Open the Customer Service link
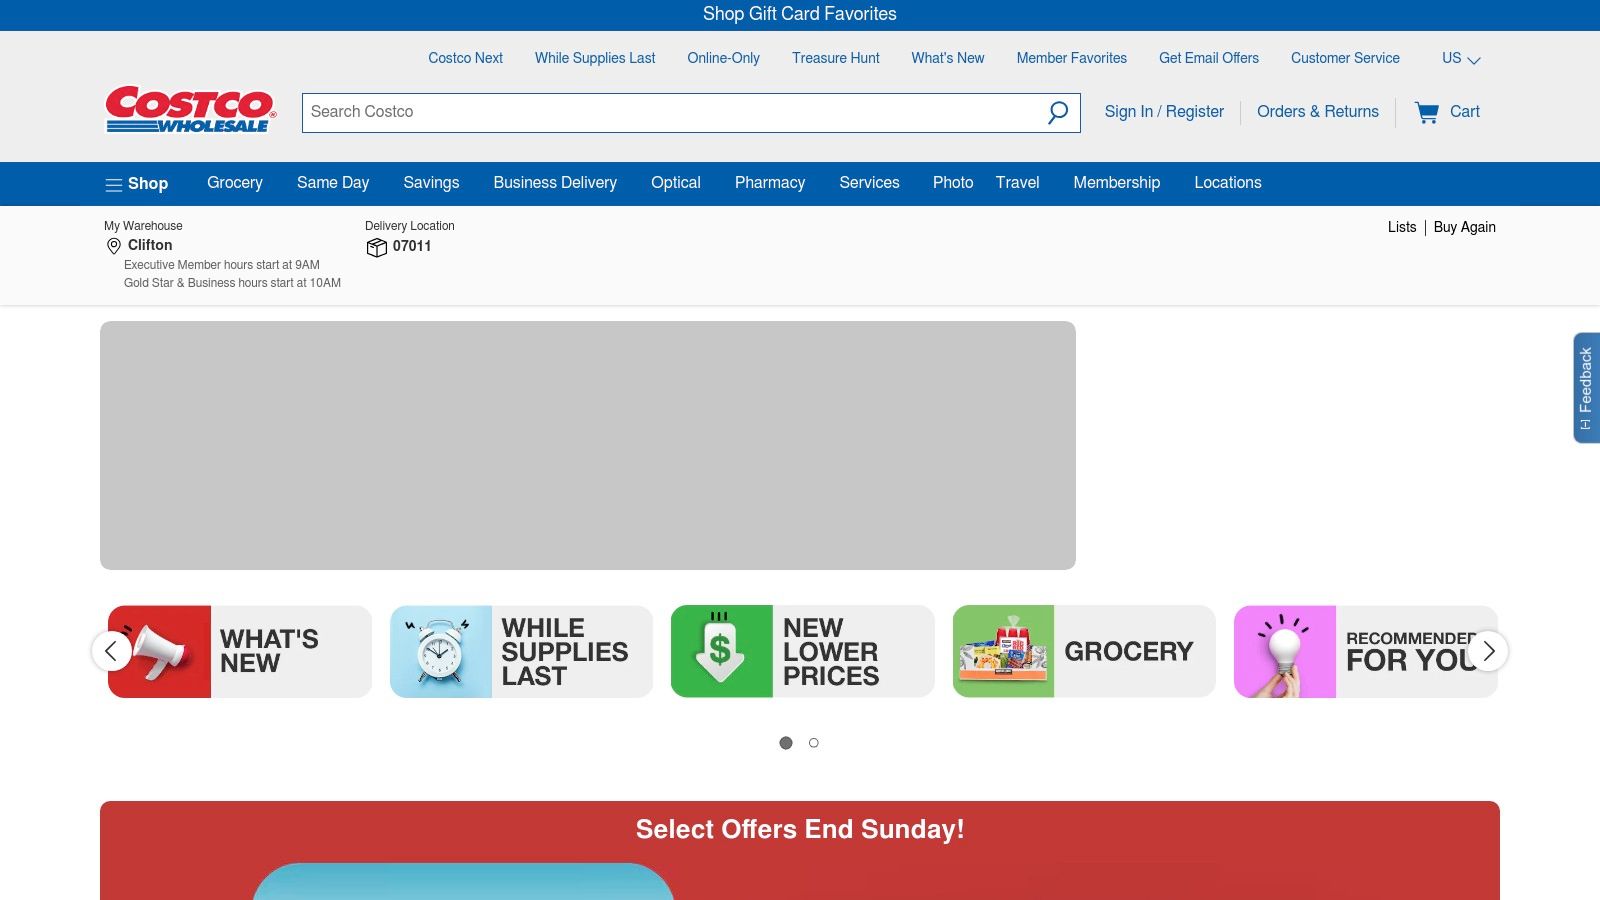Viewport: 1600px width, 900px height. [x=1345, y=58]
